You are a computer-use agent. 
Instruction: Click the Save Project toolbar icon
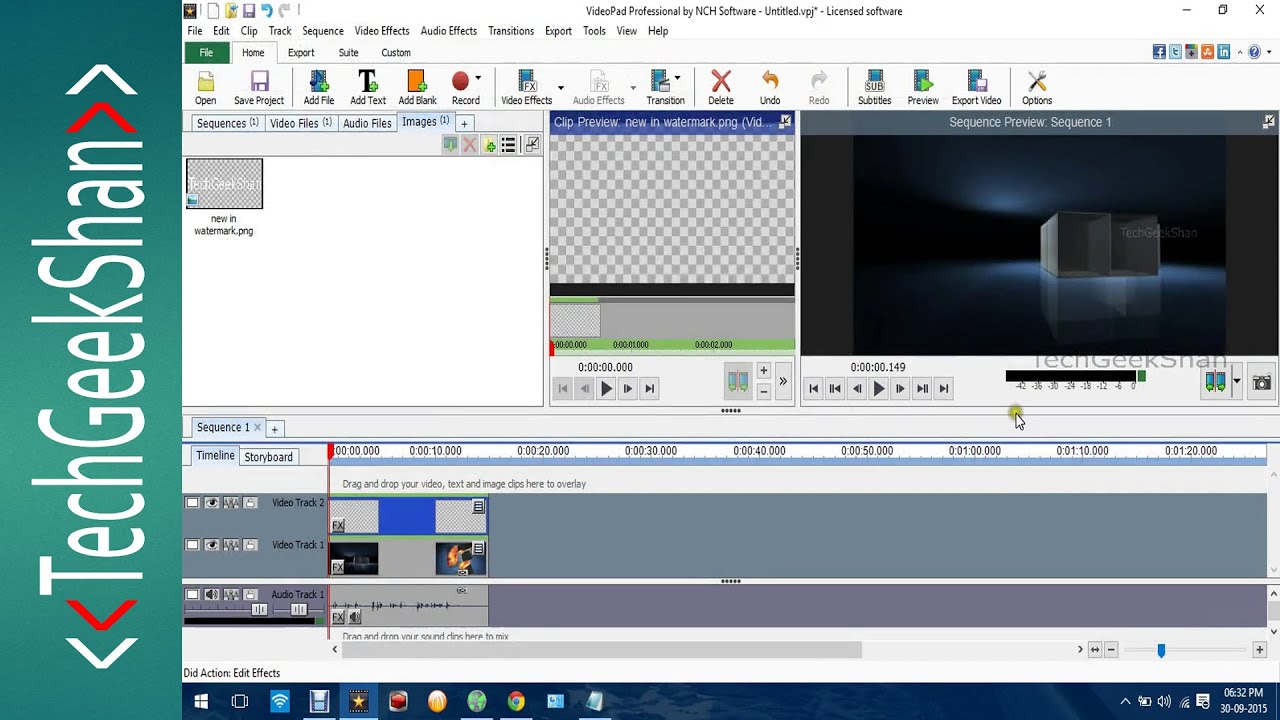pyautogui.click(x=259, y=88)
